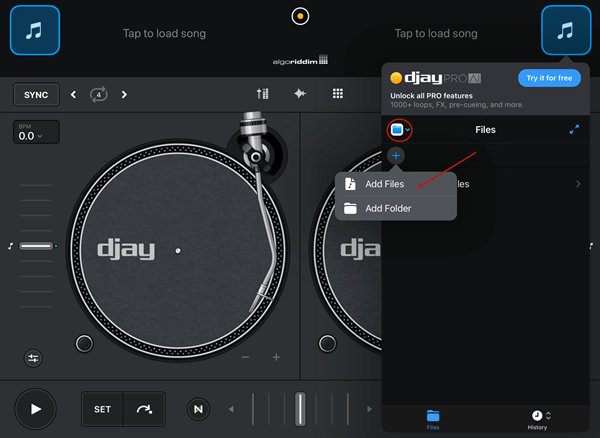Open the BPM 0.0 dropdown

click(x=35, y=133)
